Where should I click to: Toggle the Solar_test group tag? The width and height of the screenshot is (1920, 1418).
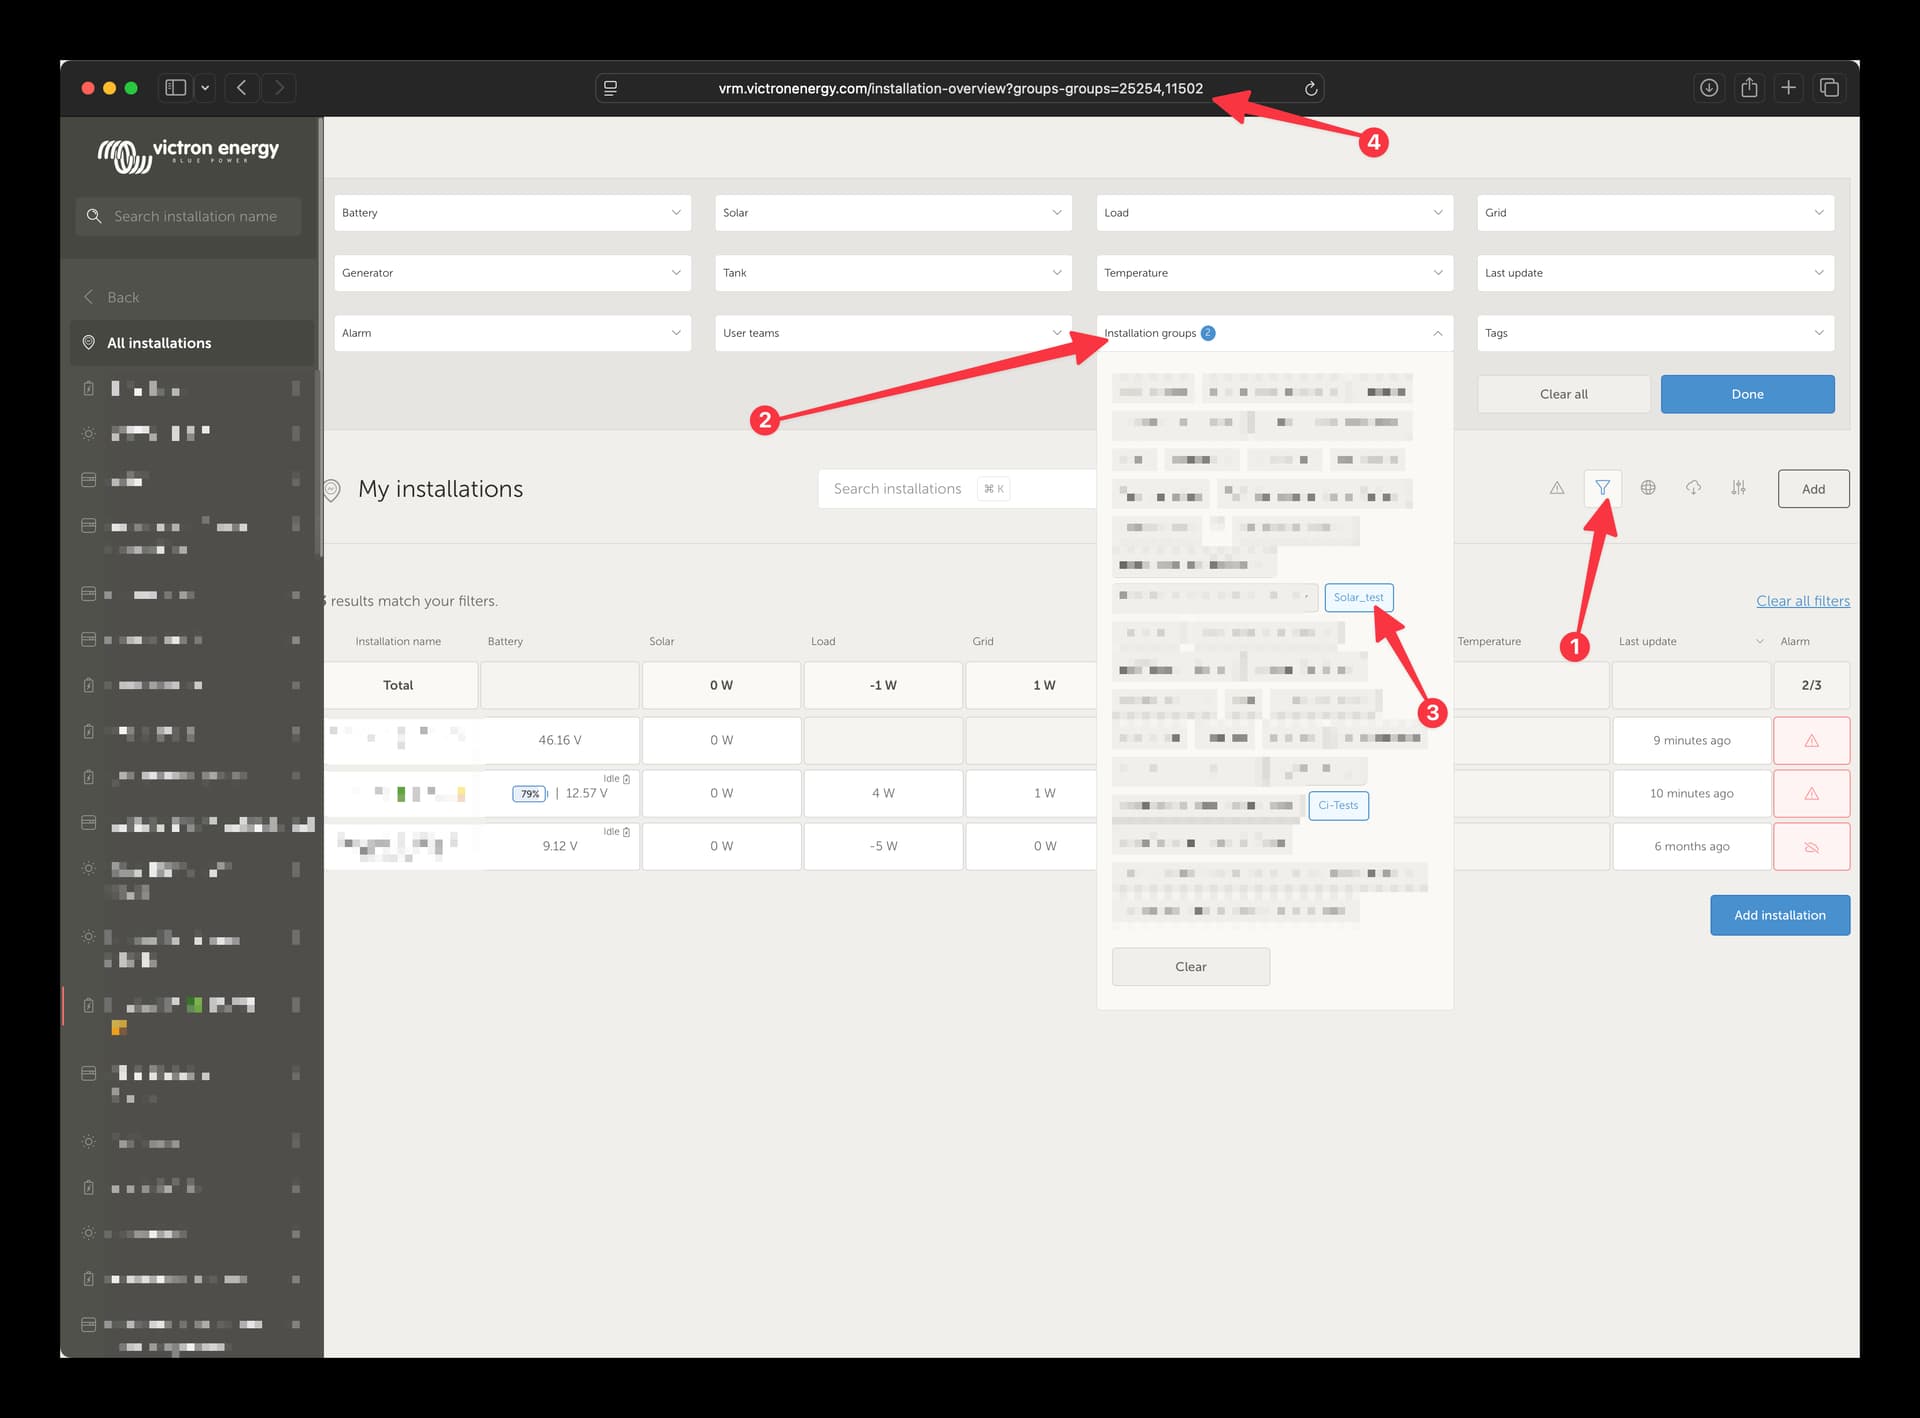pyautogui.click(x=1358, y=598)
